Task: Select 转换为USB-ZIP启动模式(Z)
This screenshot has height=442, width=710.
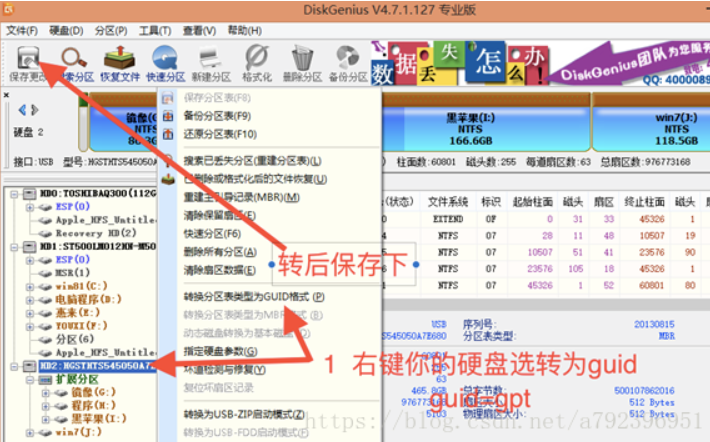Action: [x=244, y=414]
